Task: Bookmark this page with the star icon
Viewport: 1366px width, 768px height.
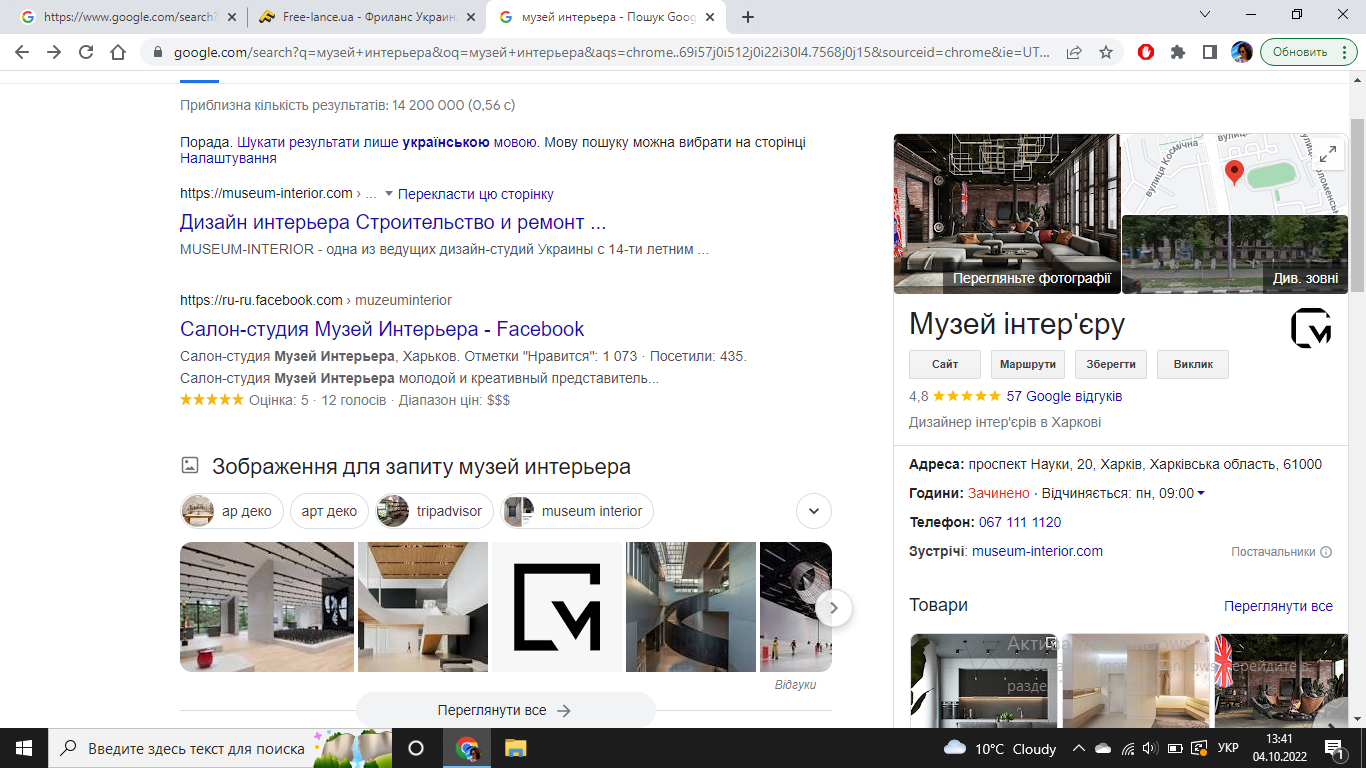Action: [1106, 52]
